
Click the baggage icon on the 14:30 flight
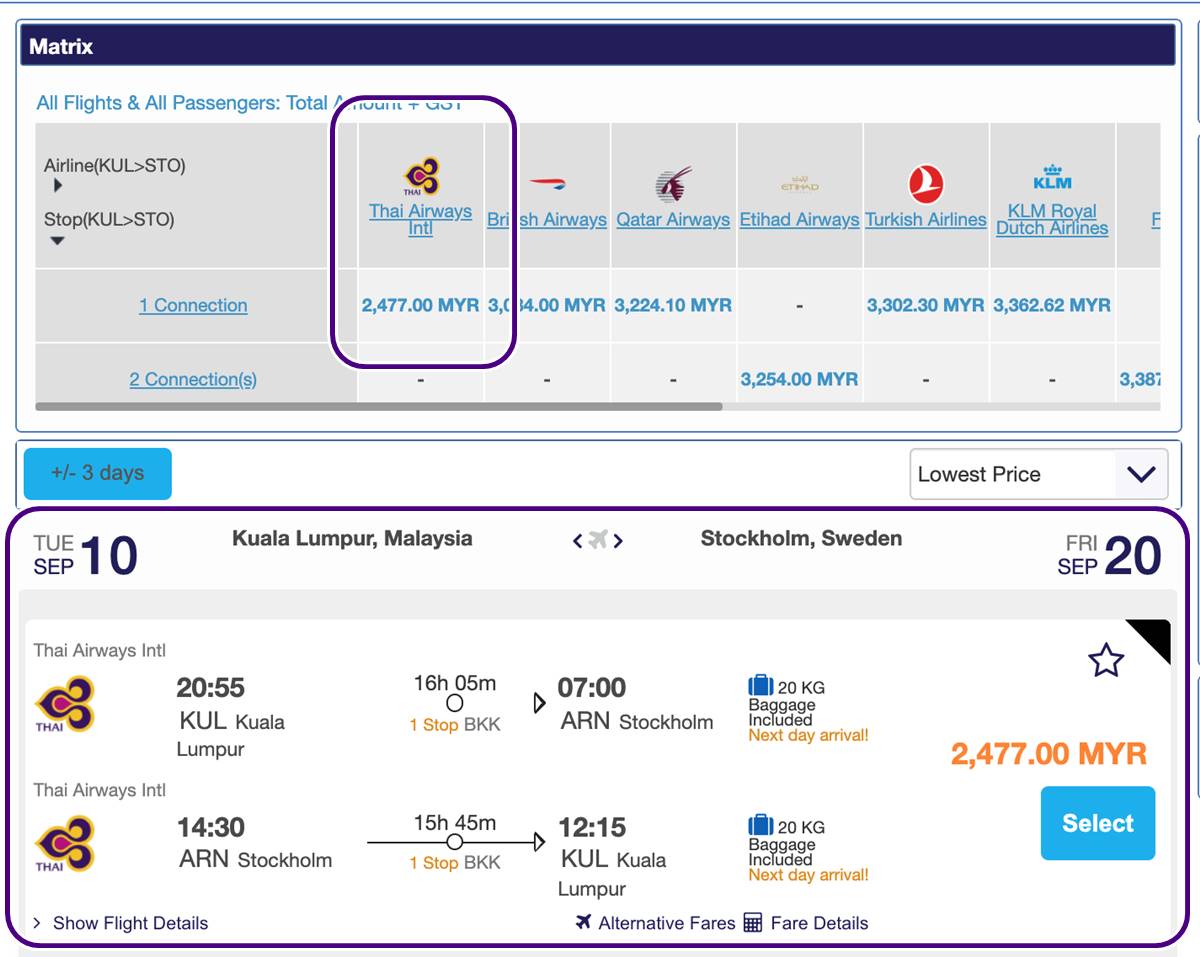pos(761,826)
